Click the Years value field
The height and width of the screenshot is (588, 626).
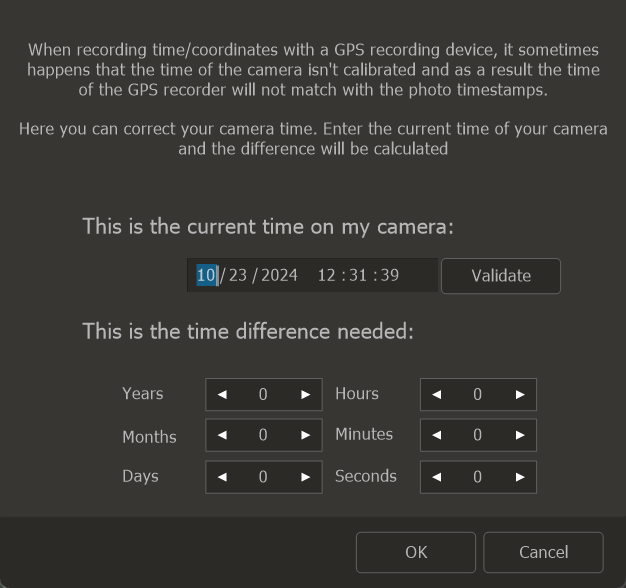(264, 395)
